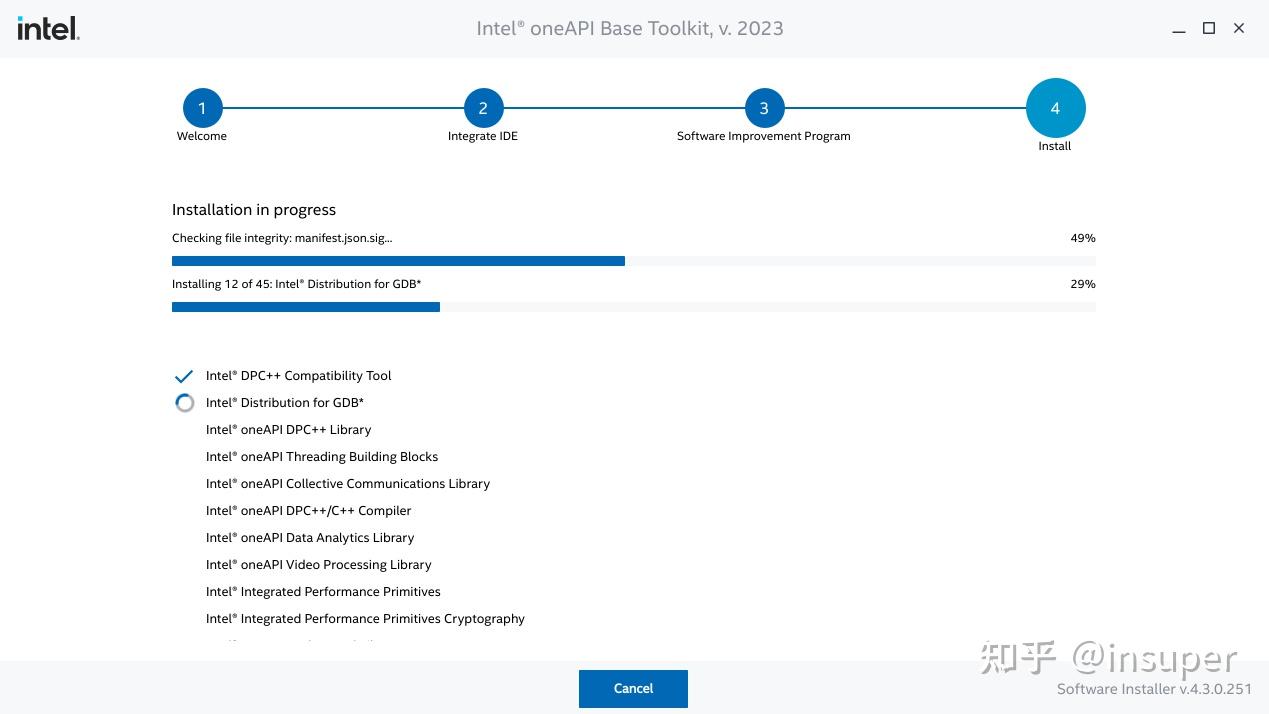Click the Integrate IDE step label

point(483,136)
